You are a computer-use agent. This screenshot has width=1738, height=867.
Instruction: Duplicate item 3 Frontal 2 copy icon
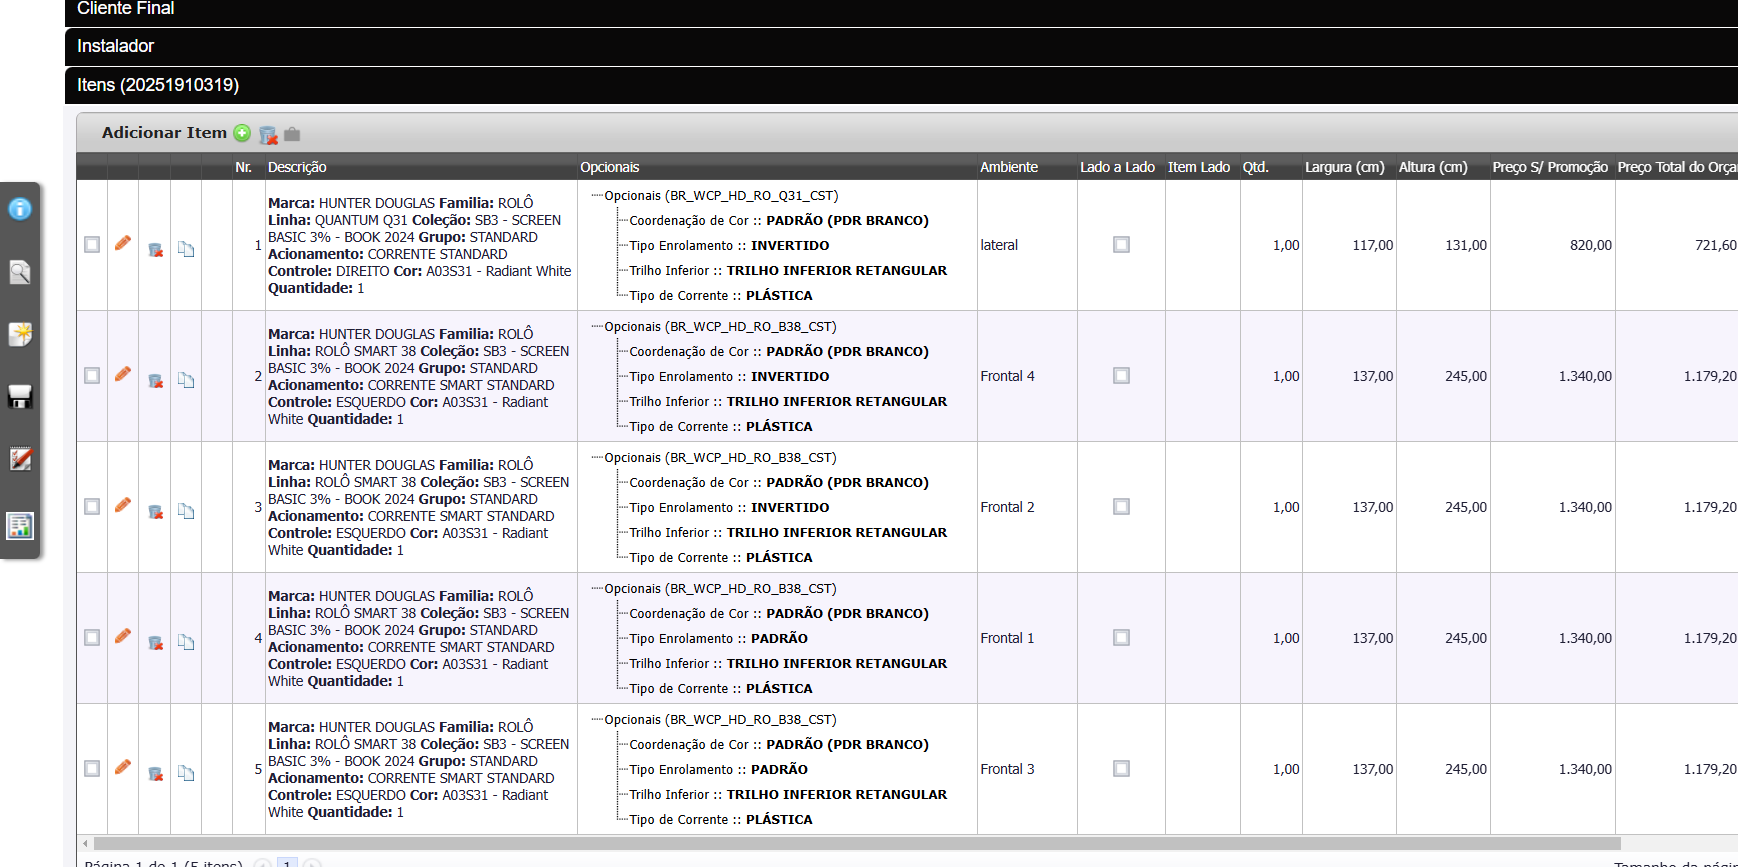pyautogui.click(x=186, y=511)
